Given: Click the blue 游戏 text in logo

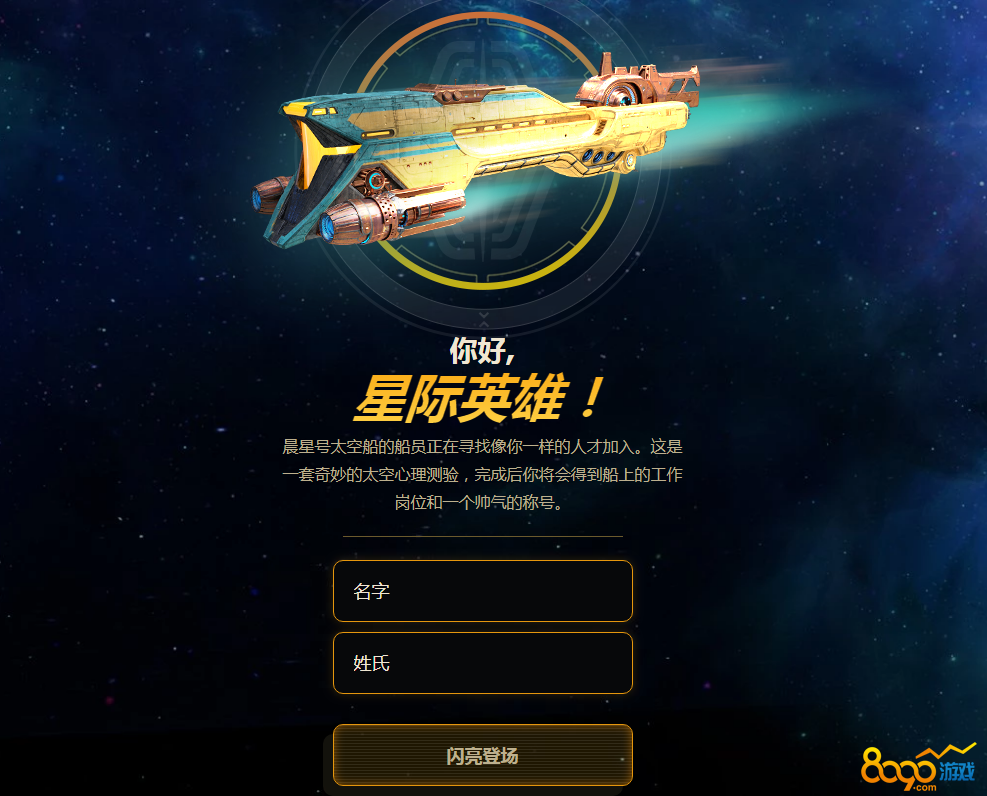Looking at the screenshot, I should (x=957, y=771).
